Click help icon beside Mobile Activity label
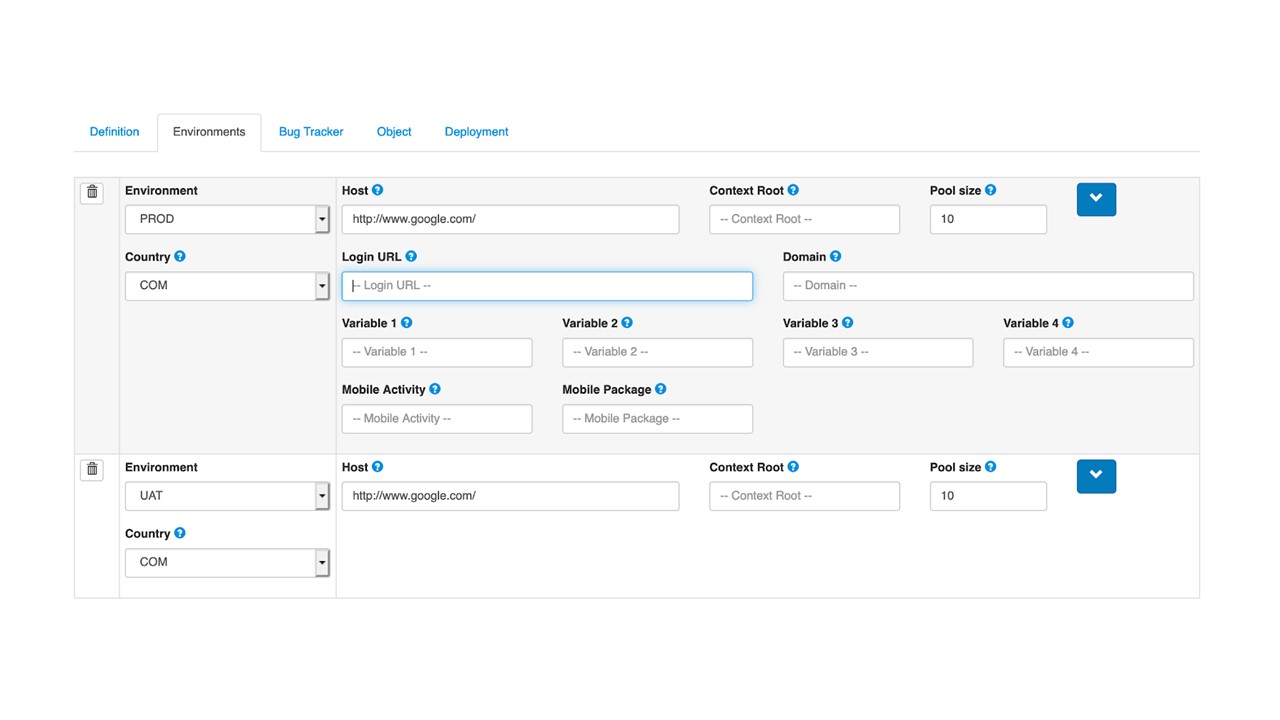 (435, 389)
